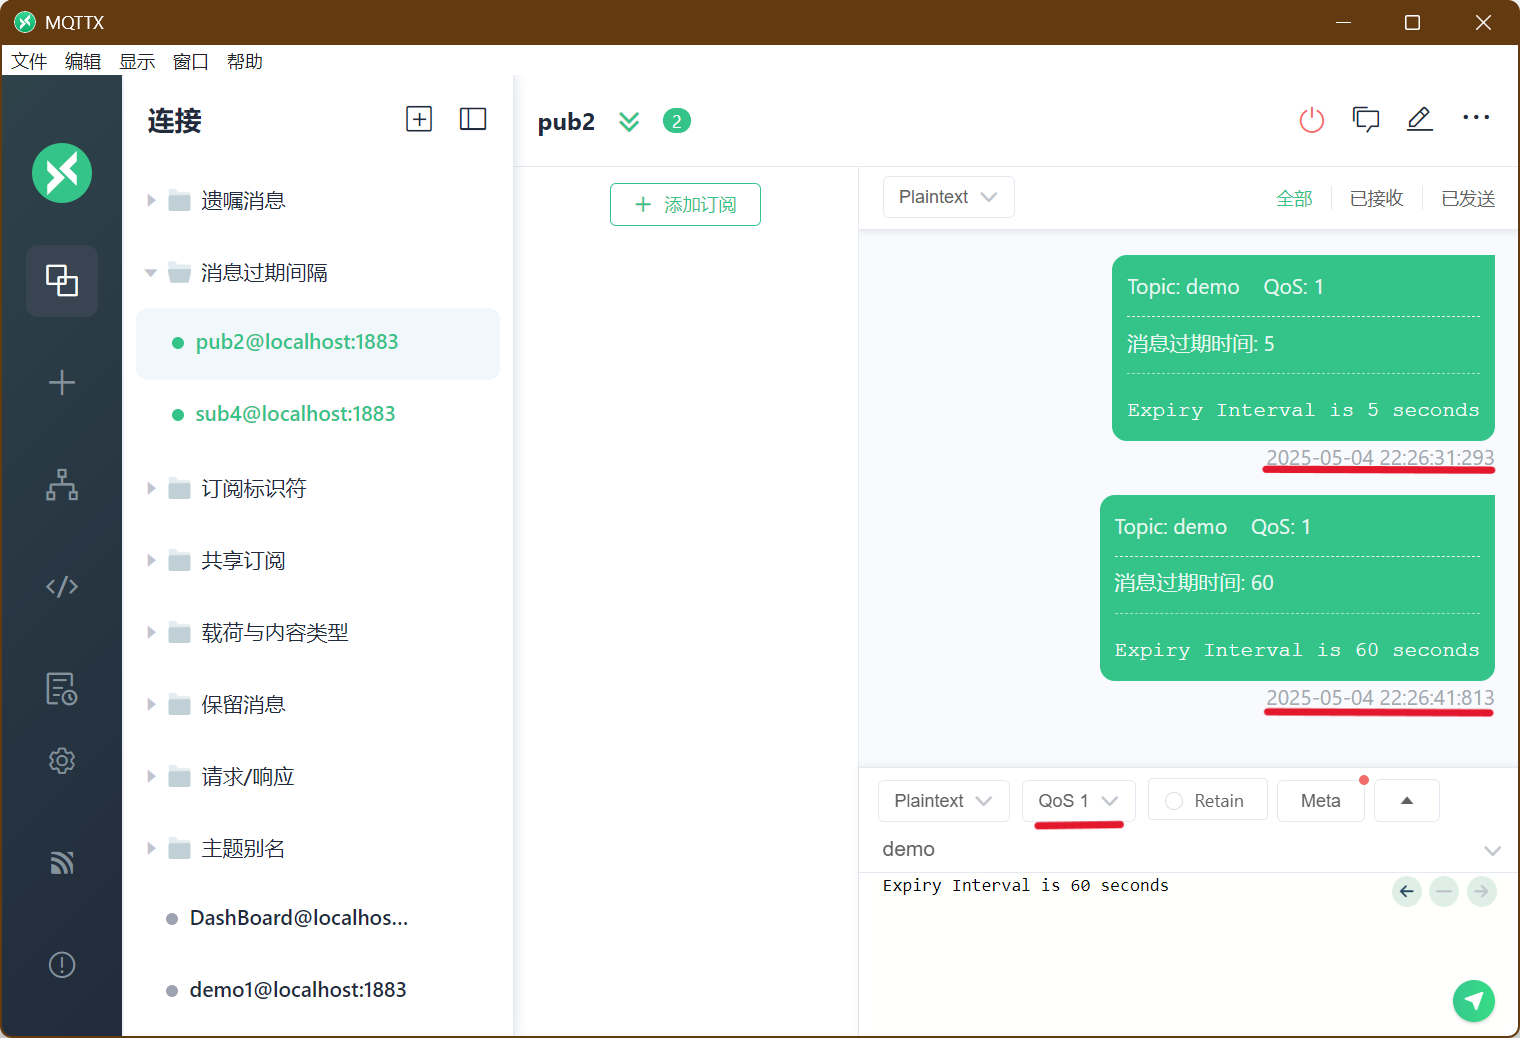Click new connection plus-box icon
The width and height of the screenshot is (1520, 1038).
[x=419, y=119]
